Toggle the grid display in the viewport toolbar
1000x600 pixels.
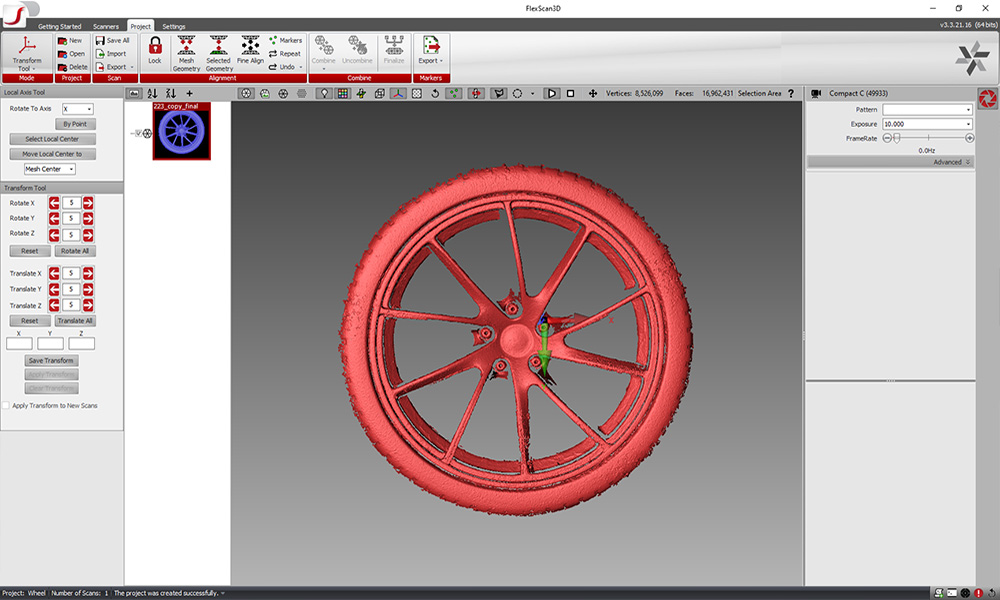[x=341, y=91]
